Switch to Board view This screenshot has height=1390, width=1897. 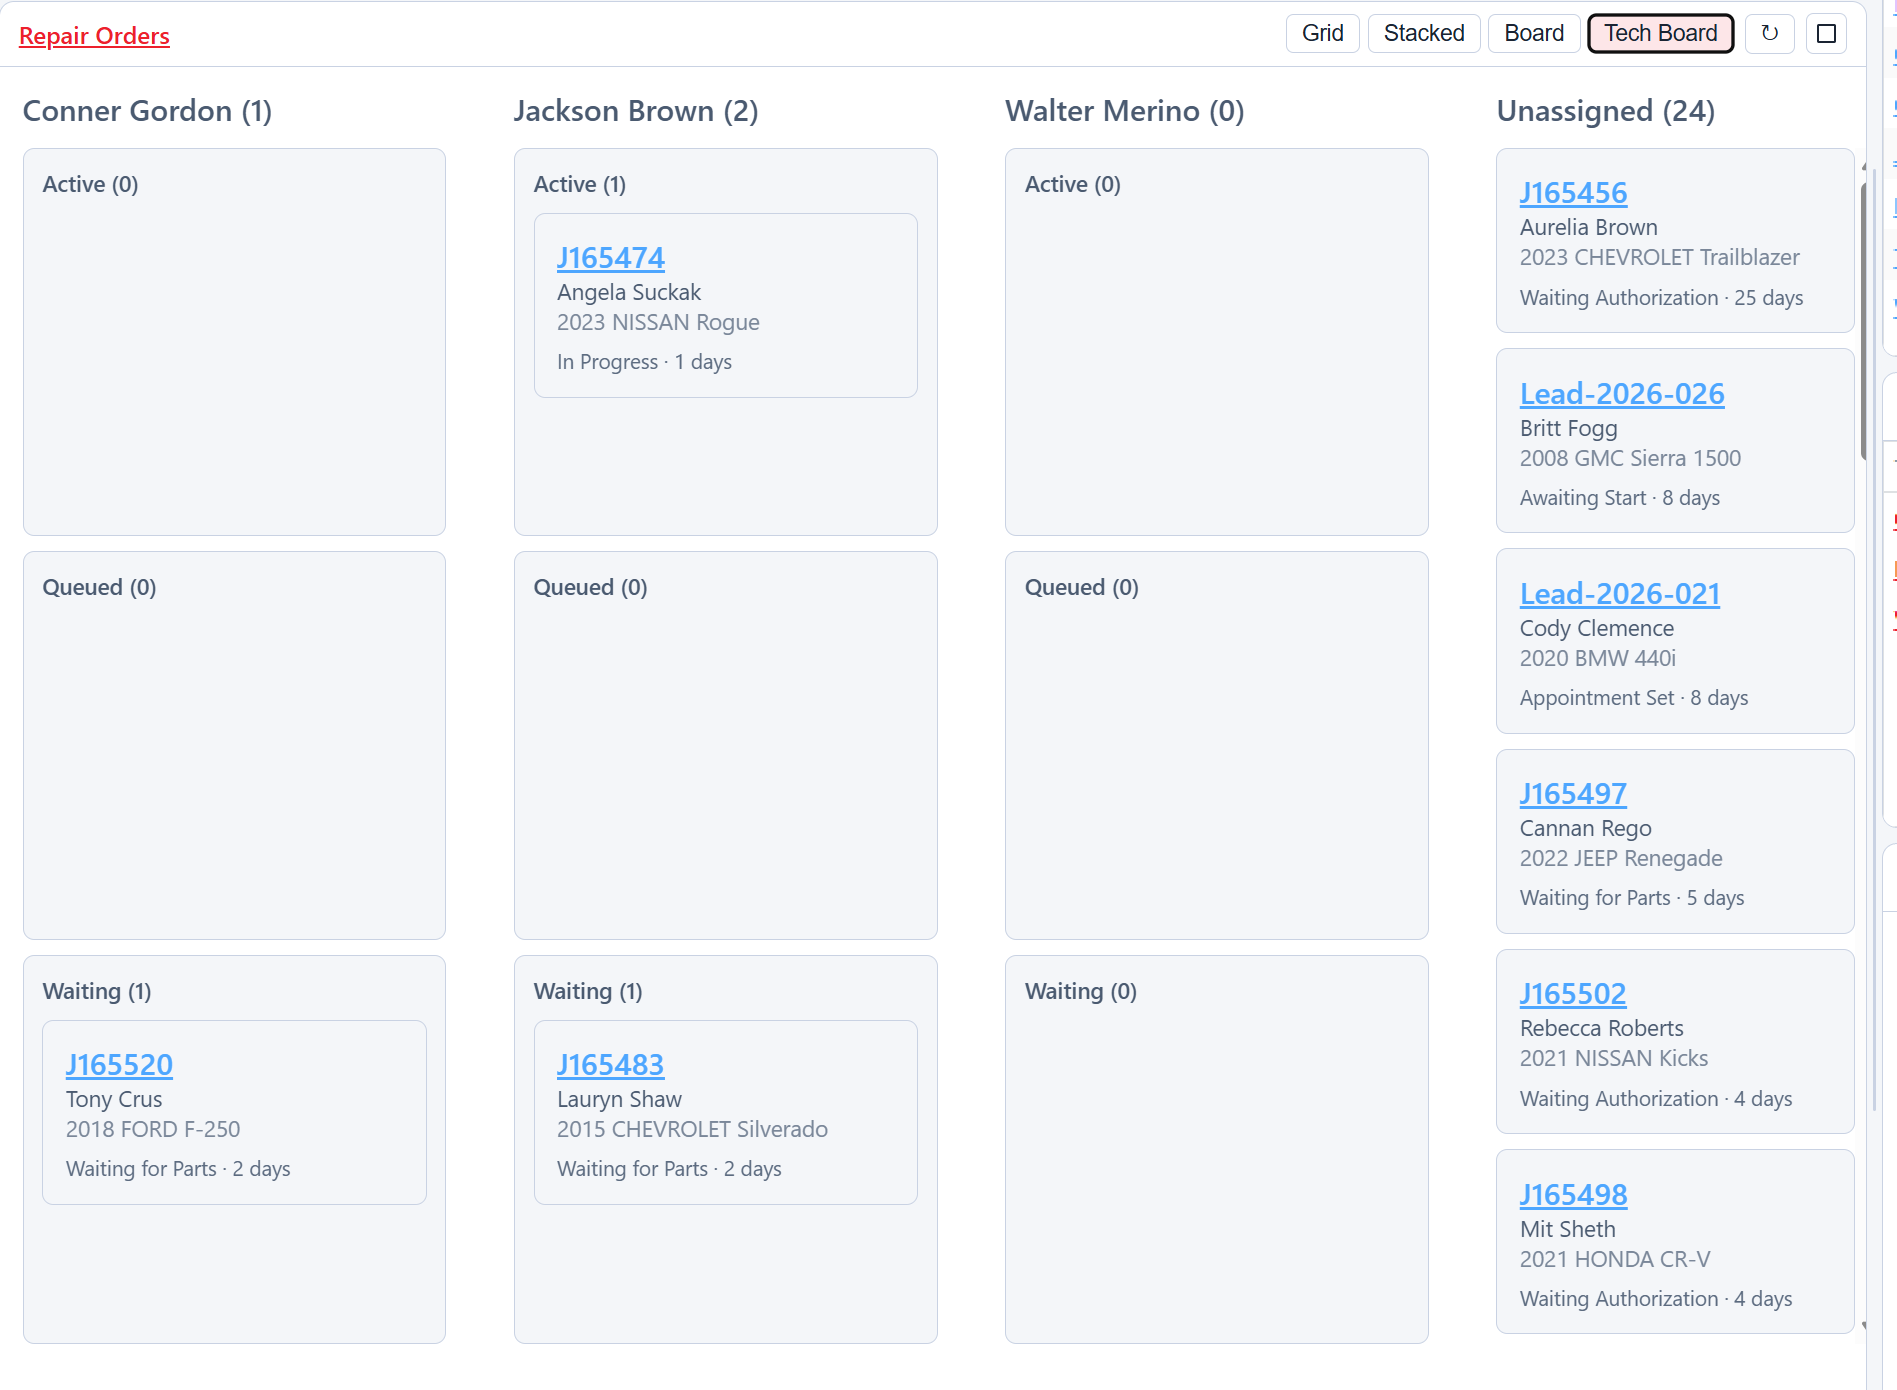1534,33
